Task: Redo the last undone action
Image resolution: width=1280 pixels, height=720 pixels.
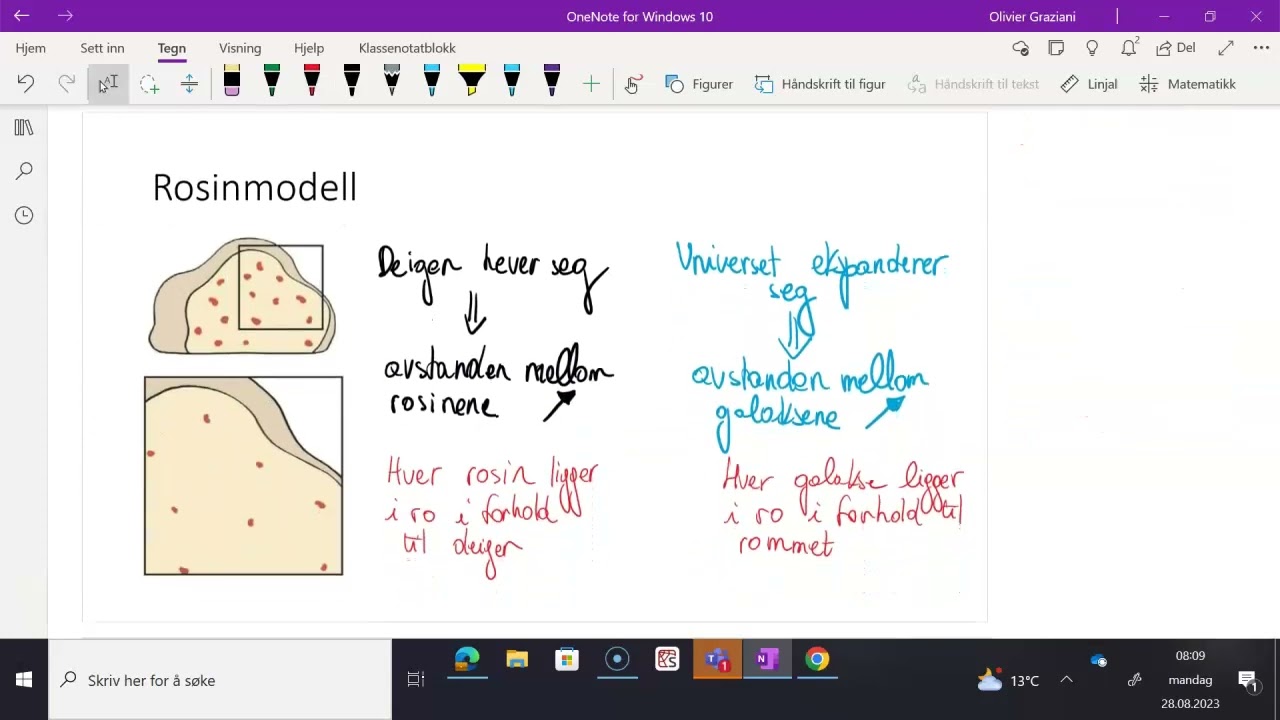Action: [66, 84]
